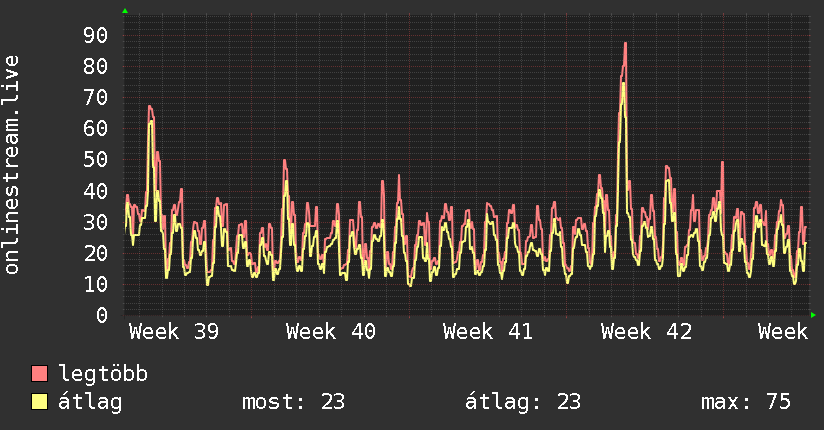Click the Week 39 axis label
Image resolution: width=824 pixels, height=430 pixels.
174,332
